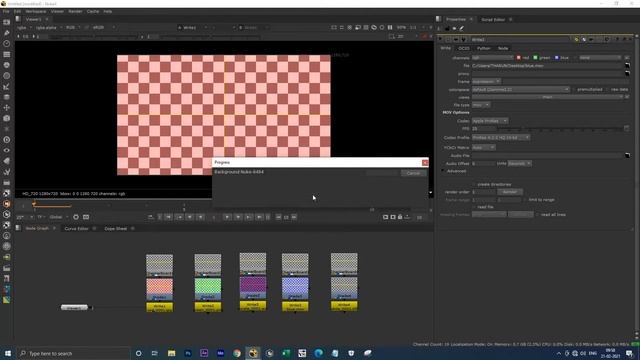This screenshot has height=360, width=640.
Task: Click the pencil icon in Properties toolbar
Action: (x=462, y=29)
